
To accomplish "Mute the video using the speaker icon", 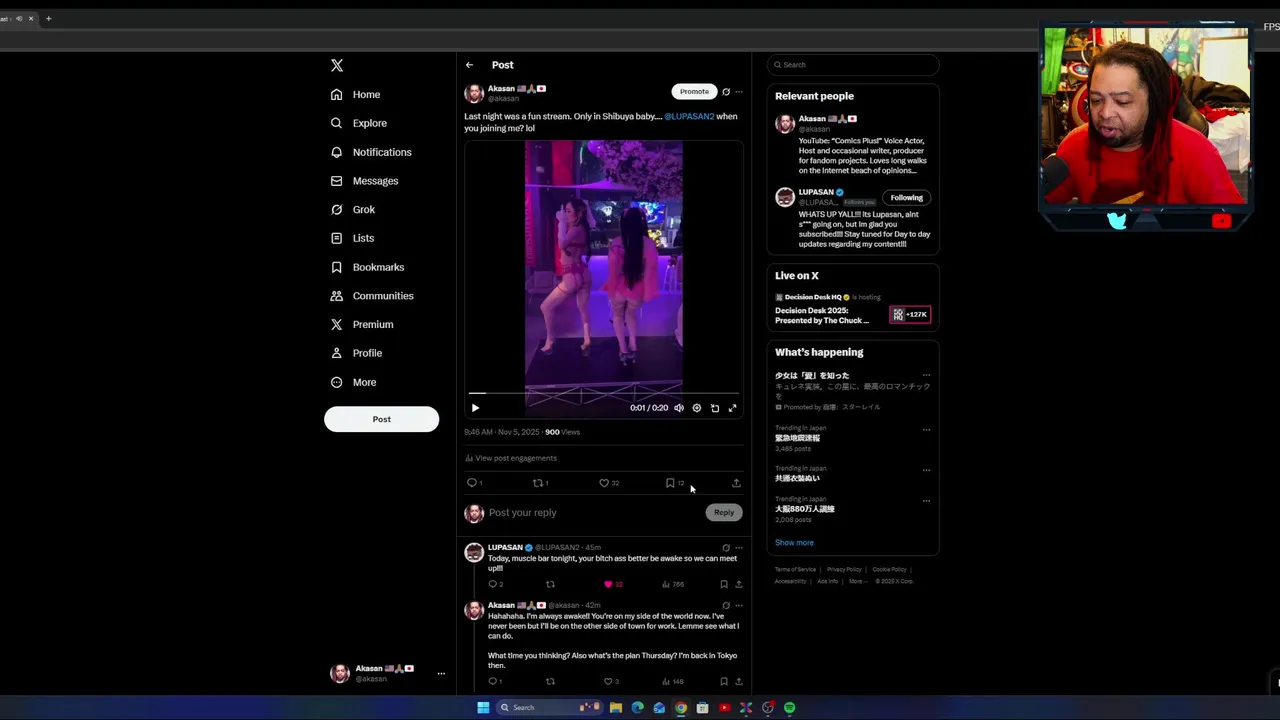I will (679, 408).
